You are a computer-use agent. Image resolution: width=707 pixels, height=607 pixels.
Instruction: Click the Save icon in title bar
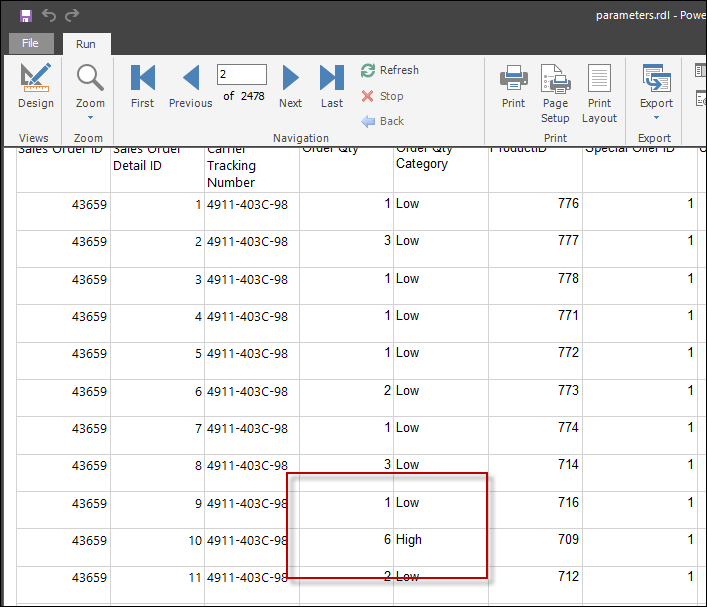pyautogui.click(x=25, y=15)
